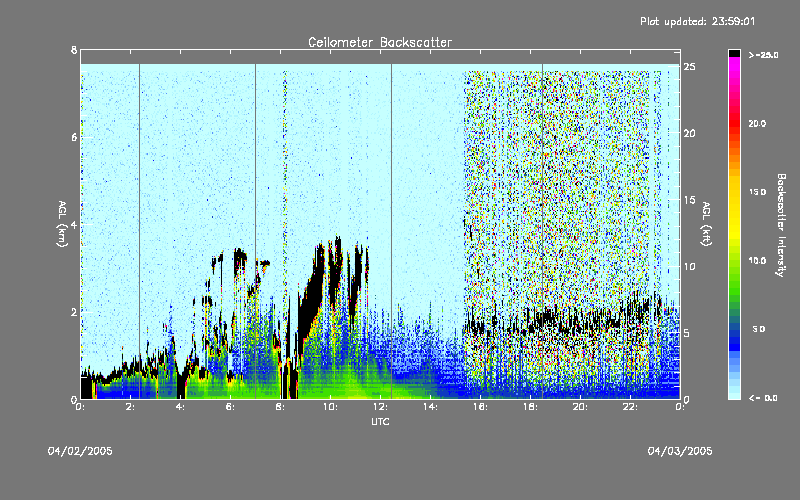Click the '>-25.0' colorbar value
The width and height of the screenshot is (800, 500).
pos(763,55)
